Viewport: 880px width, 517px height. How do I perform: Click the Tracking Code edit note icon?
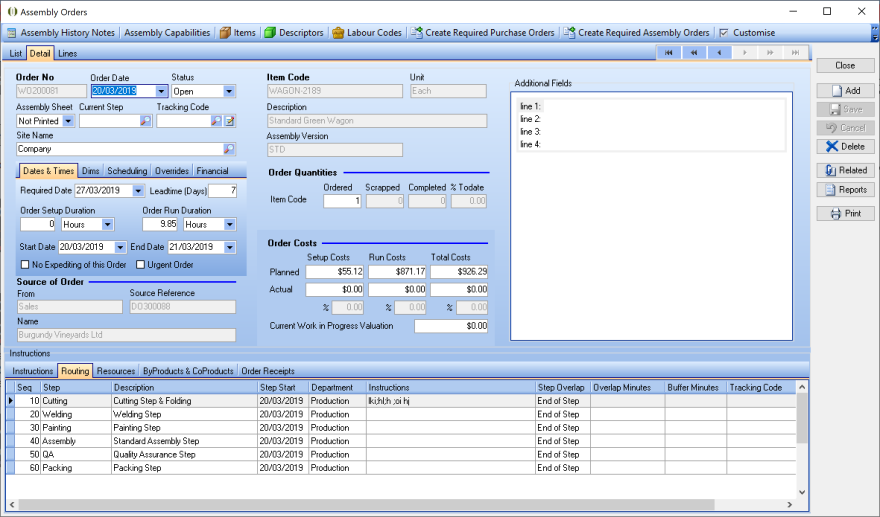point(230,121)
